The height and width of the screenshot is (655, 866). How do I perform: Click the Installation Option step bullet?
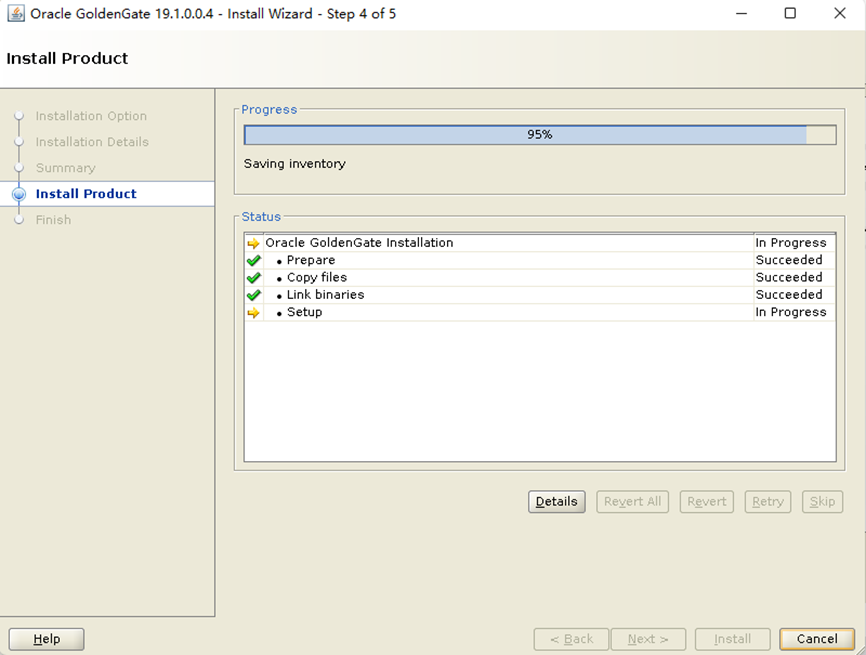coord(19,116)
